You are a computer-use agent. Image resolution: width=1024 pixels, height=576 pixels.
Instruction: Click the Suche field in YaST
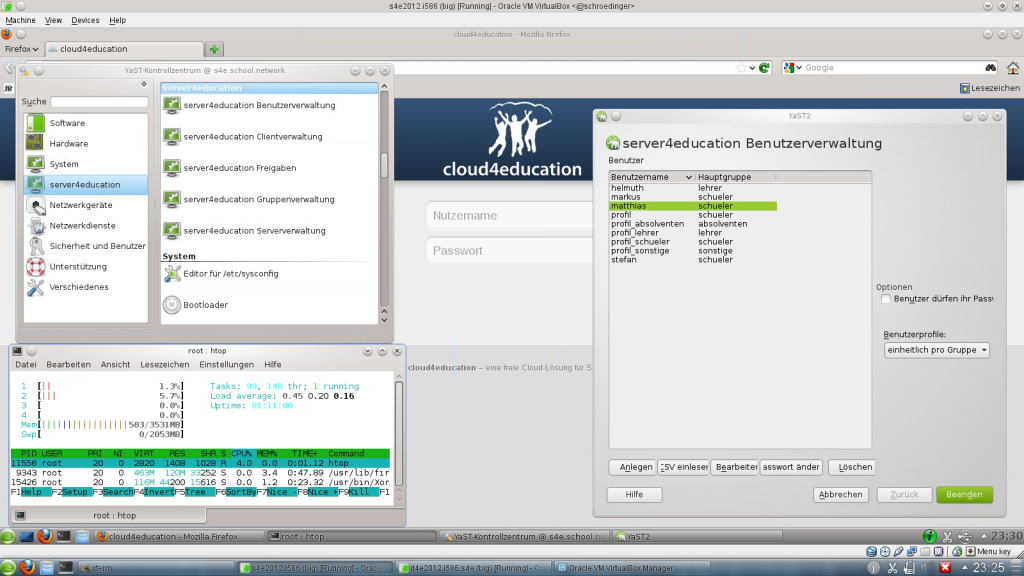(99, 101)
